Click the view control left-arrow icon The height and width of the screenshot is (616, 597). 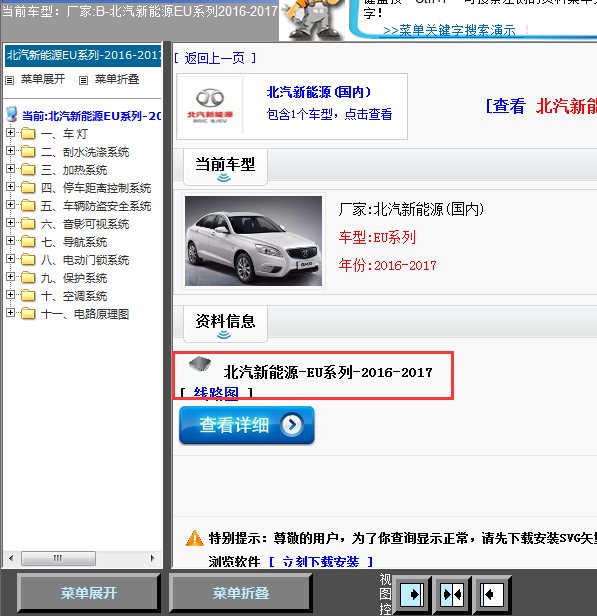[492, 595]
